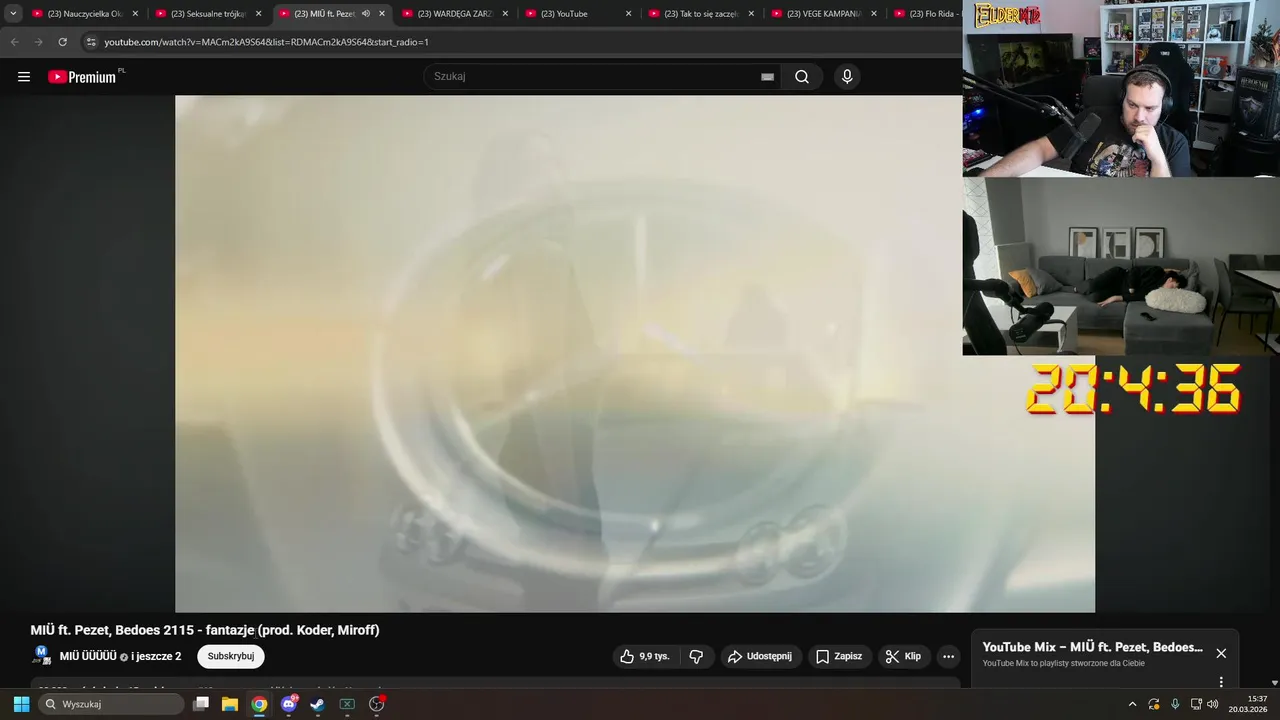Screen dimensions: 1280x720
Task: Dislike the video with thumbs-down
Action: tap(697, 656)
